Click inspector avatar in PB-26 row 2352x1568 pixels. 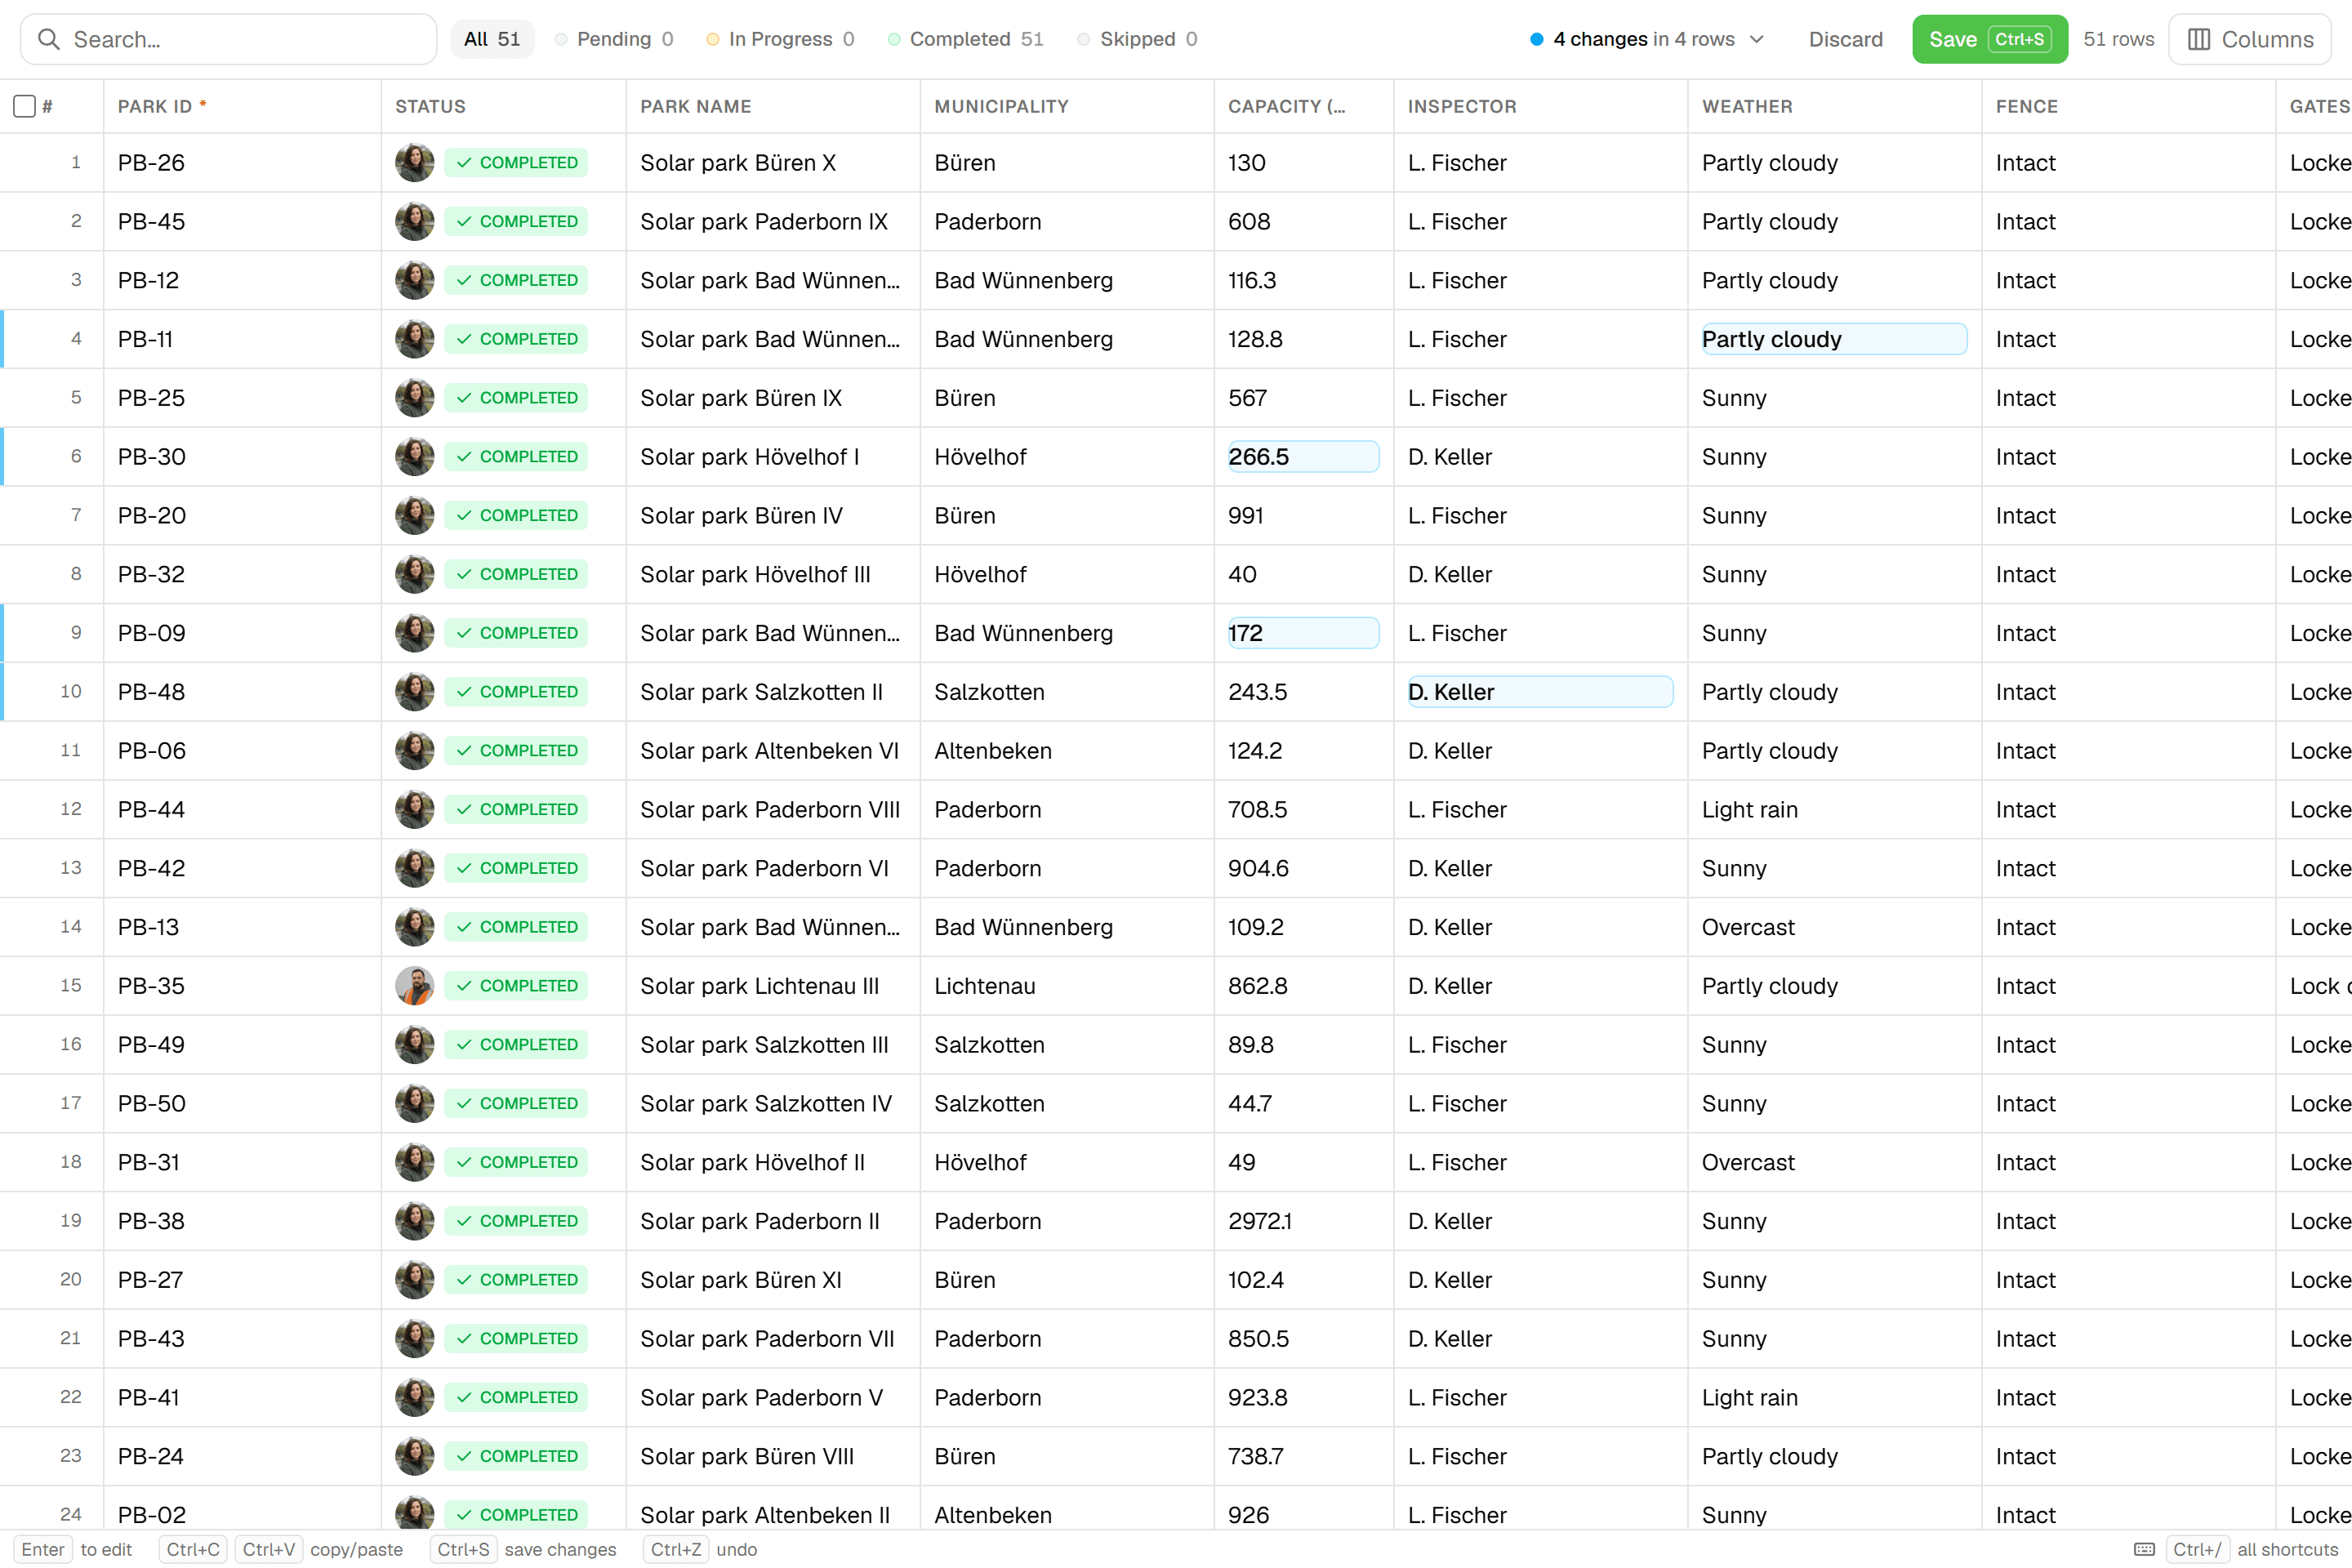click(x=414, y=163)
